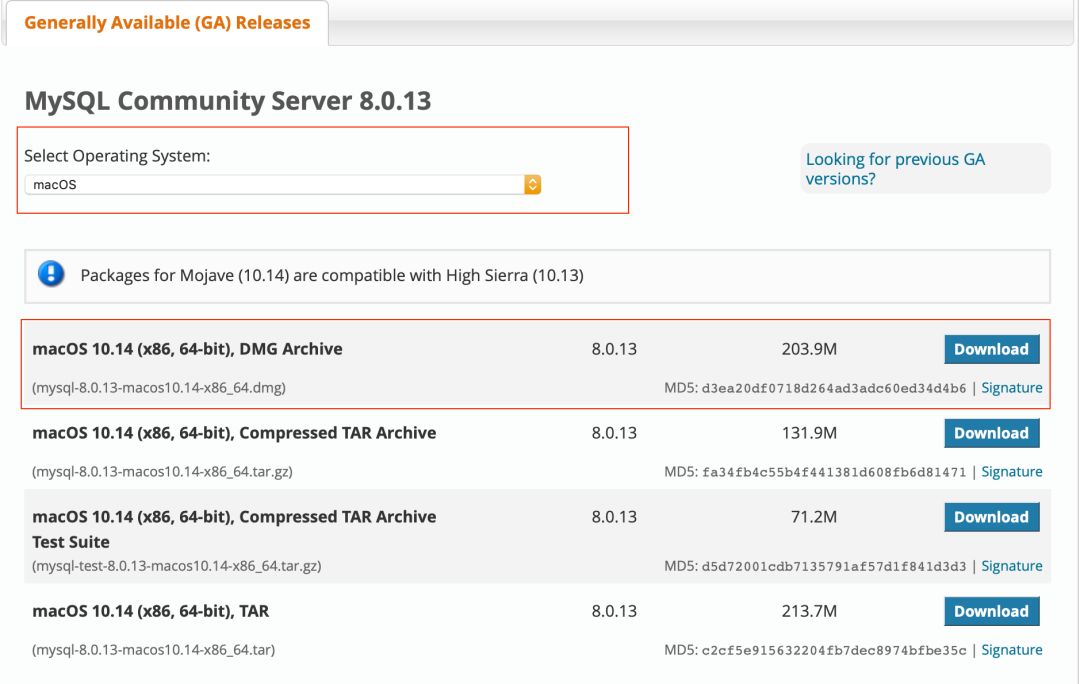Click the blue exclamation info icon
The height and width of the screenshot is (684, 1080).
point(51,274)
